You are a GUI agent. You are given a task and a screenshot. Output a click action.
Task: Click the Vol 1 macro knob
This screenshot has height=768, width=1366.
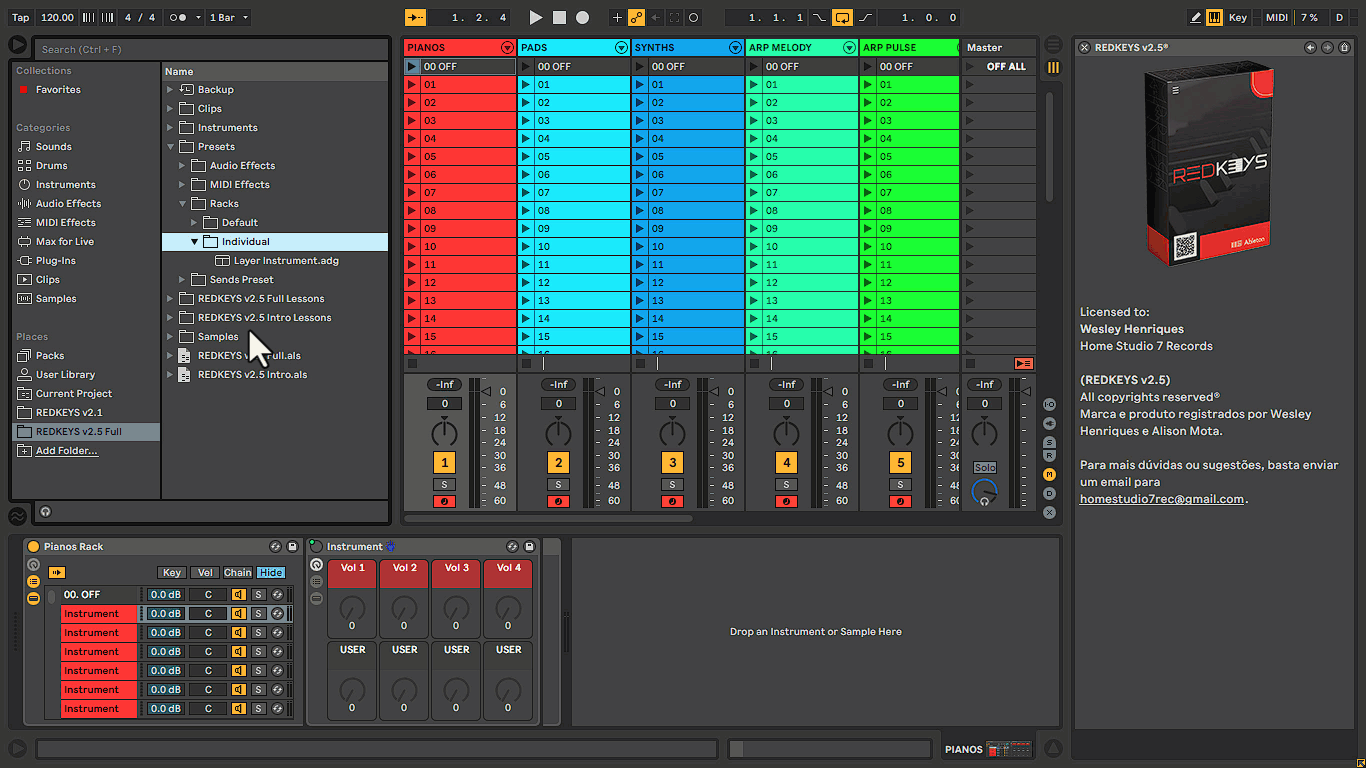point(351,609)
